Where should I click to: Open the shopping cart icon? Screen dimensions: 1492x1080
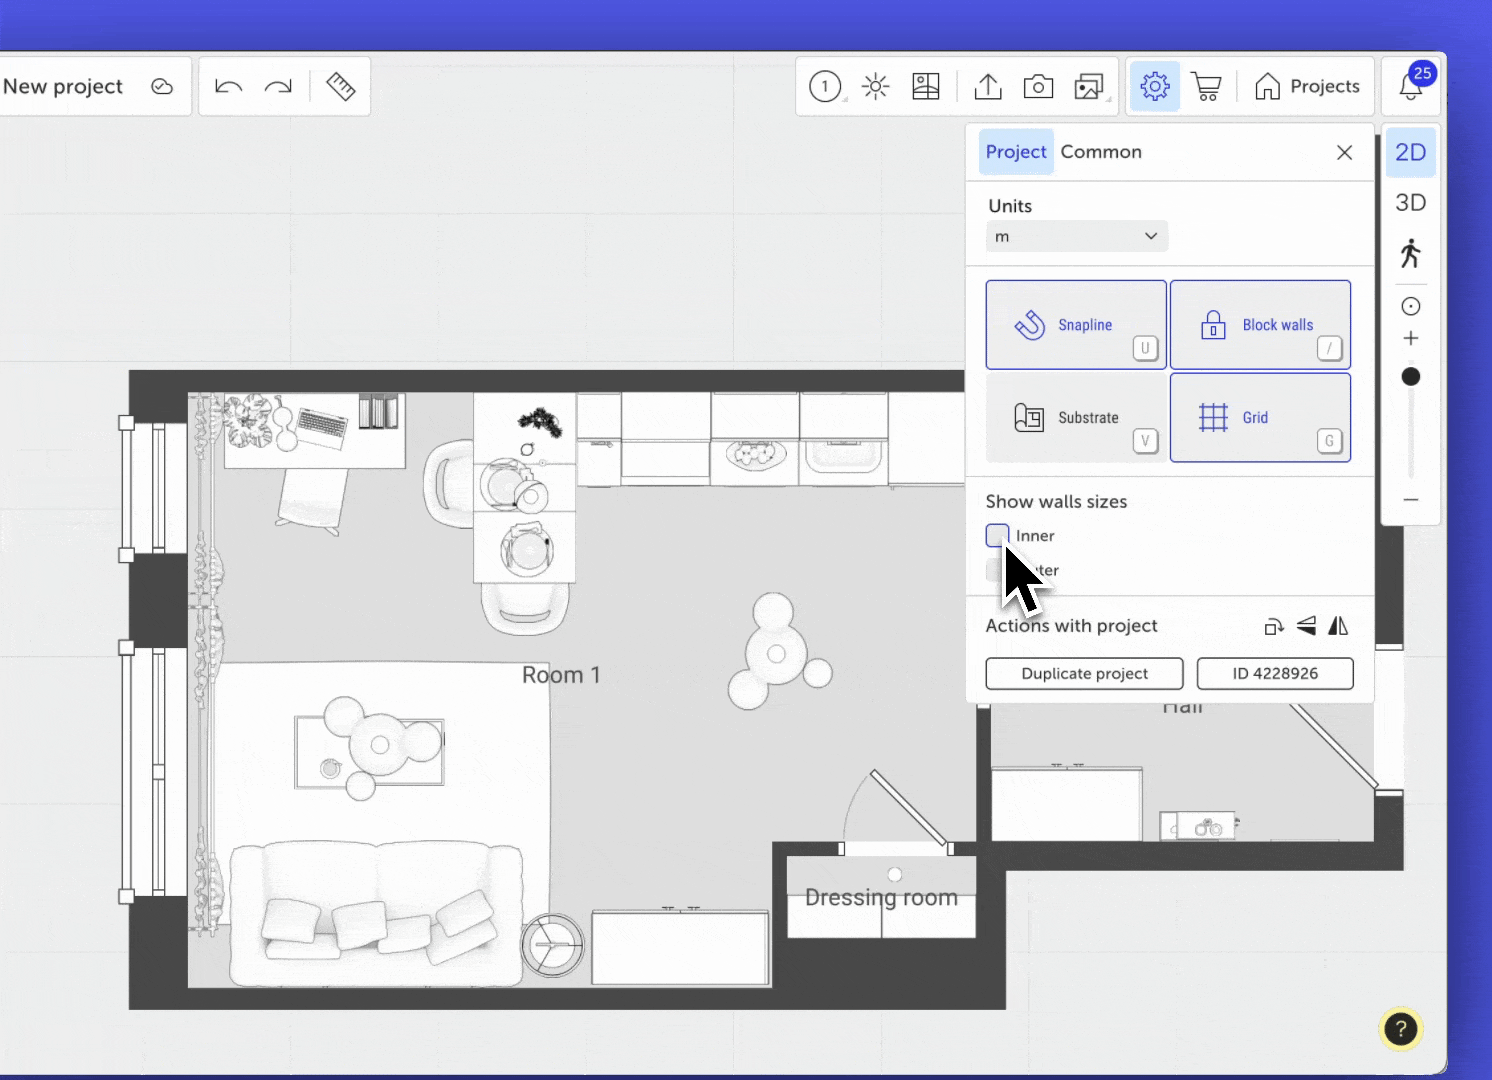point(1207,87)
